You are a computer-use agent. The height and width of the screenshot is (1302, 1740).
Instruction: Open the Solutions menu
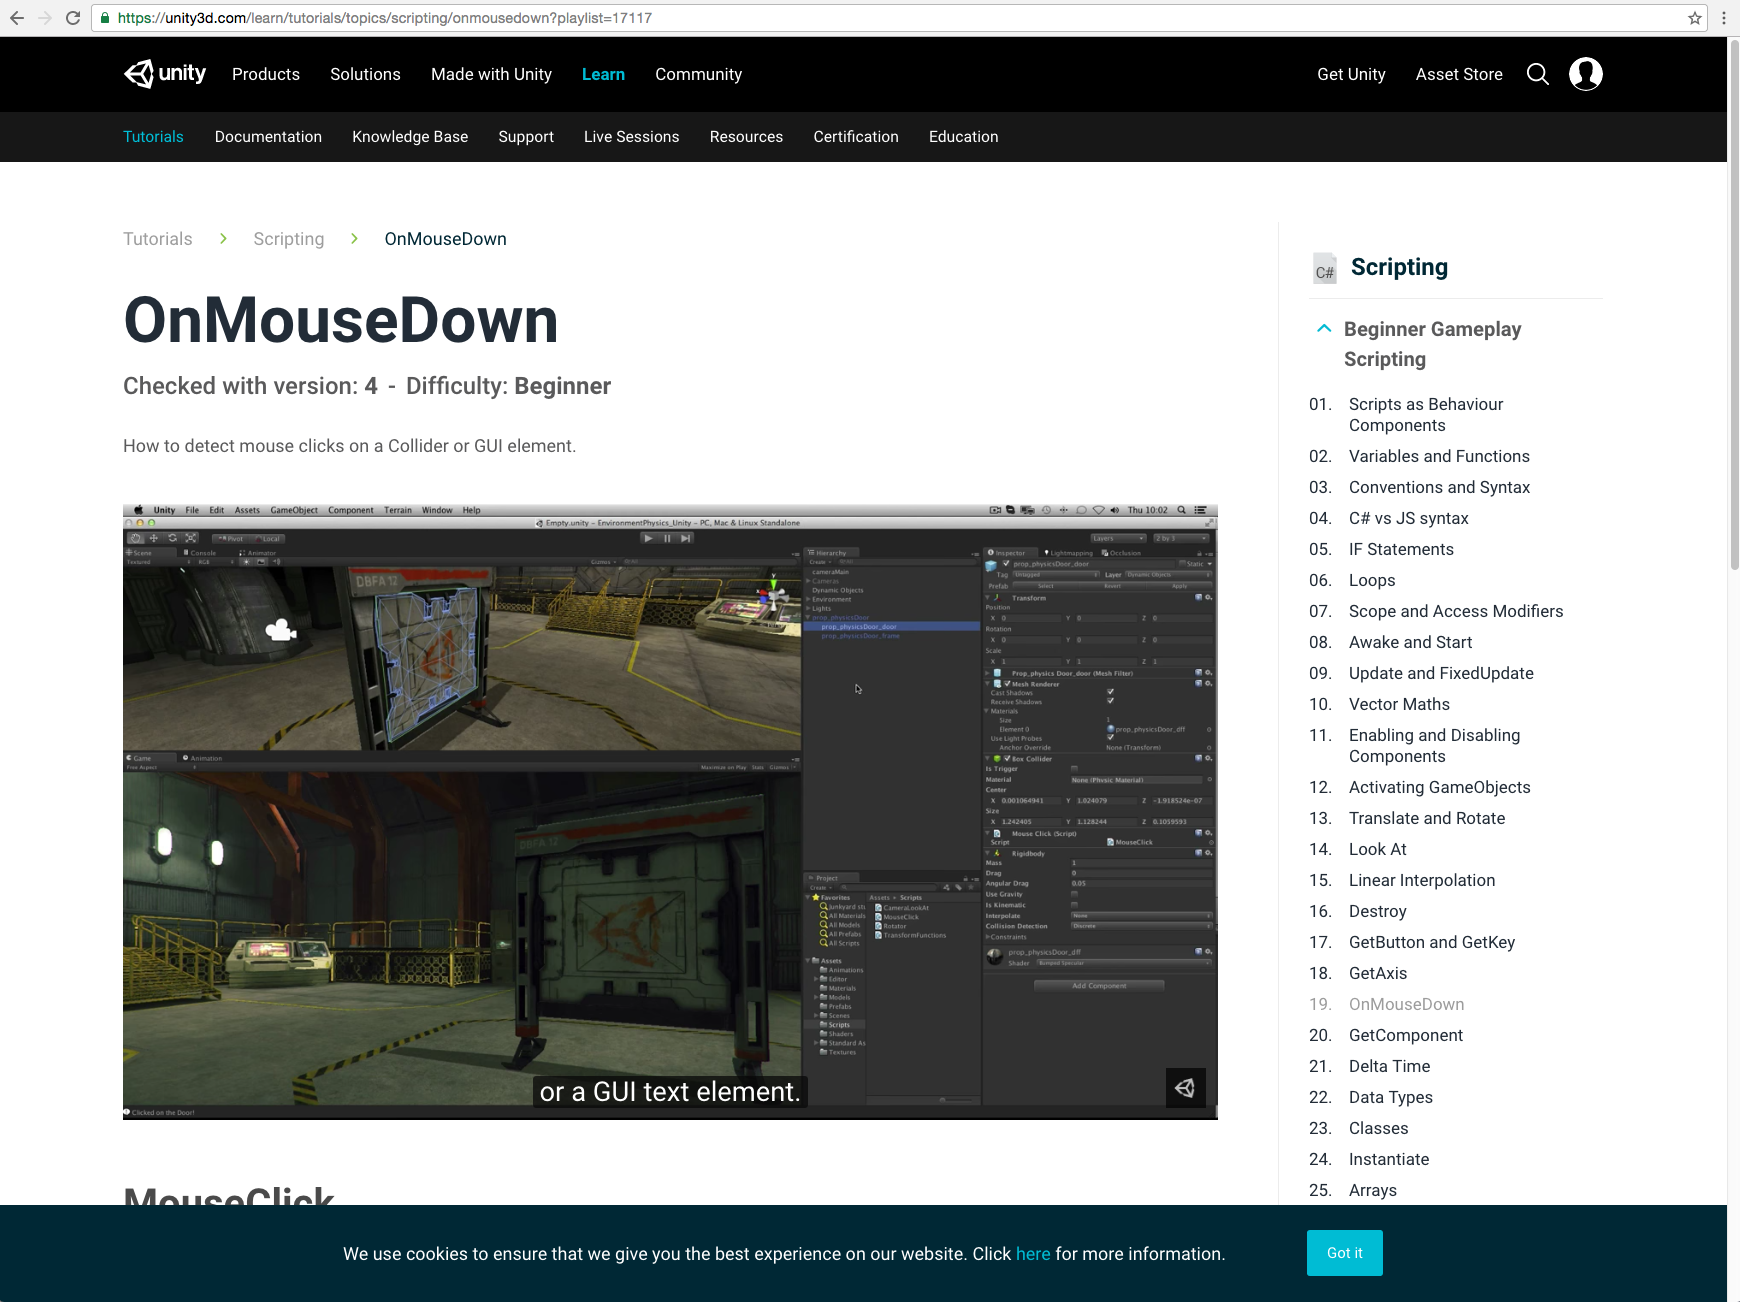click(365, 74)
